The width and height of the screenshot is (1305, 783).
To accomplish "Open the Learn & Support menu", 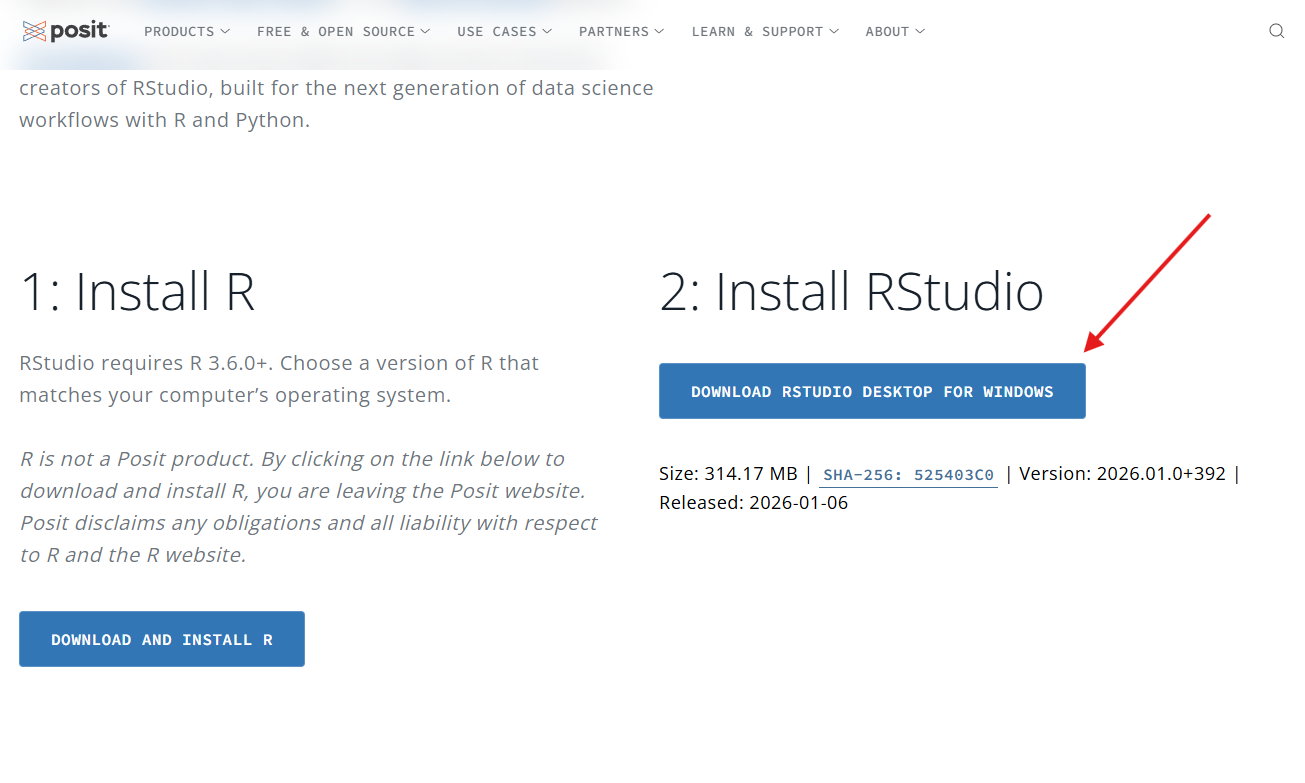I will (766, 32).
